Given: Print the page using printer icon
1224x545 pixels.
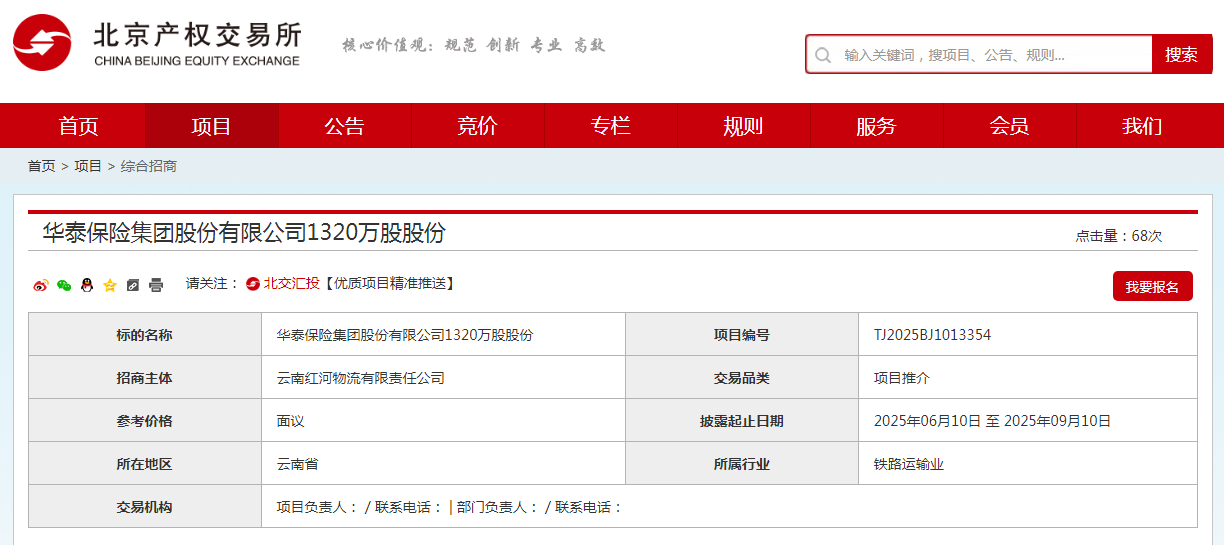Looking at the screenshot, I should click(156, 285).
